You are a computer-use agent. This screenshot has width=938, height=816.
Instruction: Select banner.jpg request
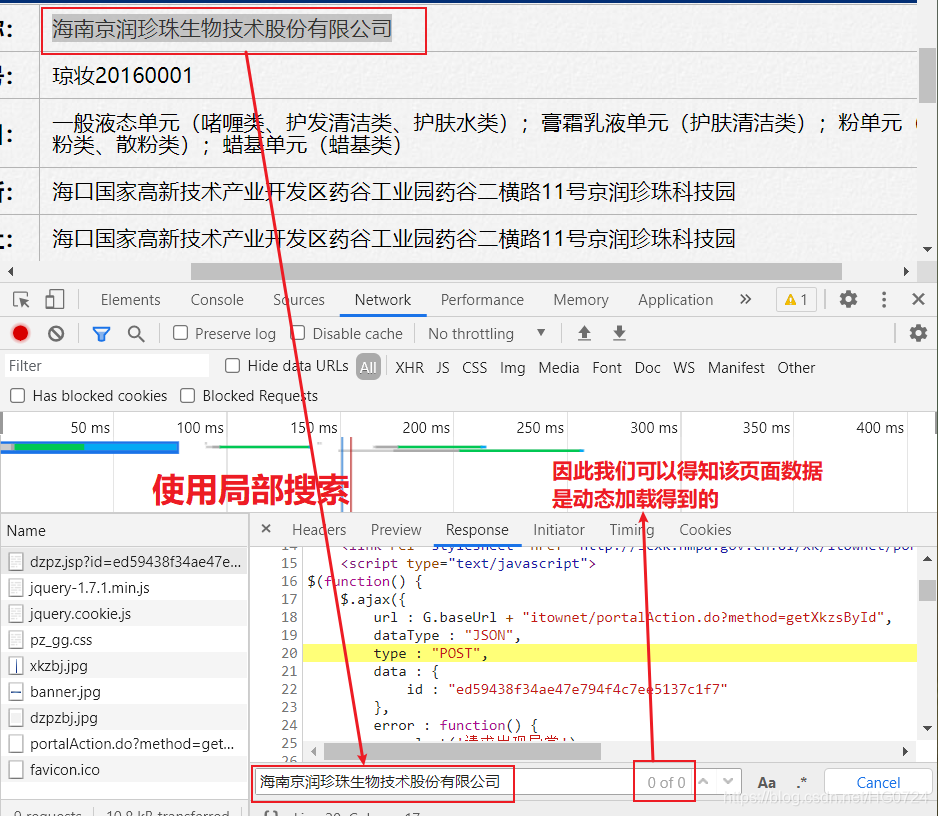[124, 692]
